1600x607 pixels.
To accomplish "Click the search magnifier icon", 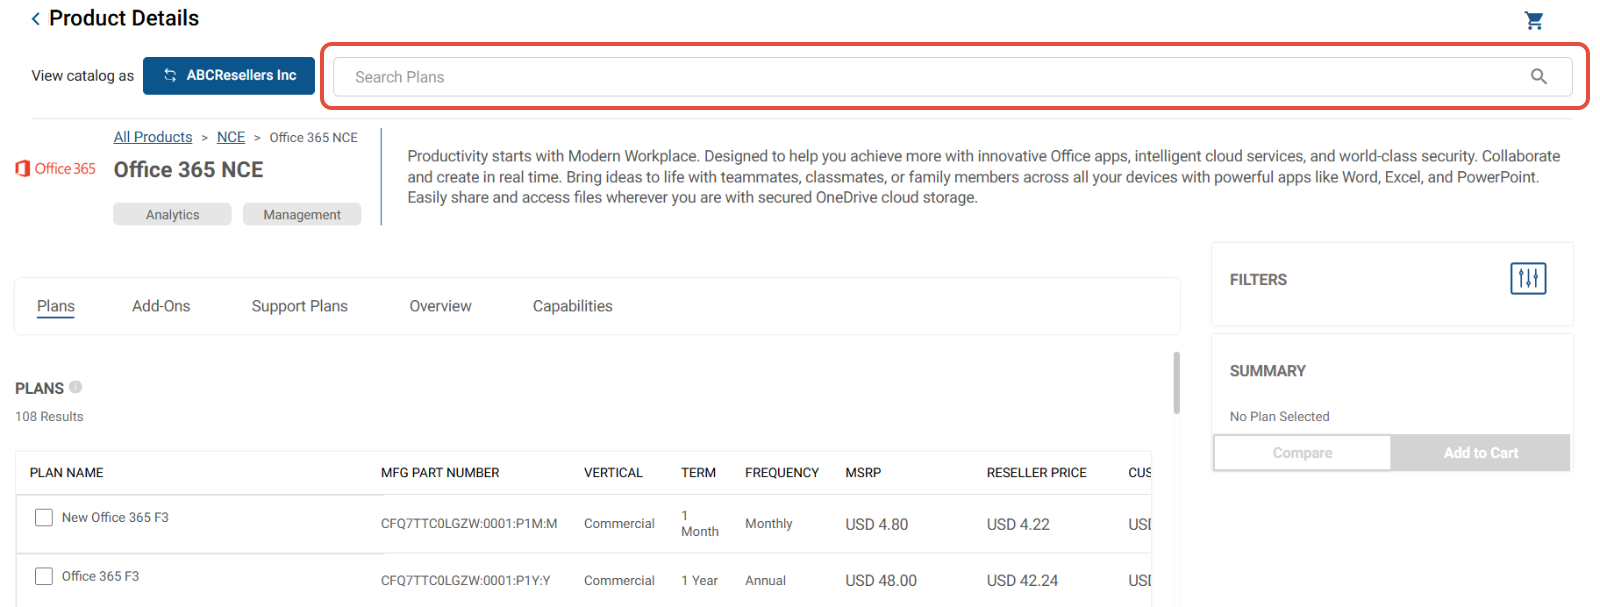I will pos(1539,77).
